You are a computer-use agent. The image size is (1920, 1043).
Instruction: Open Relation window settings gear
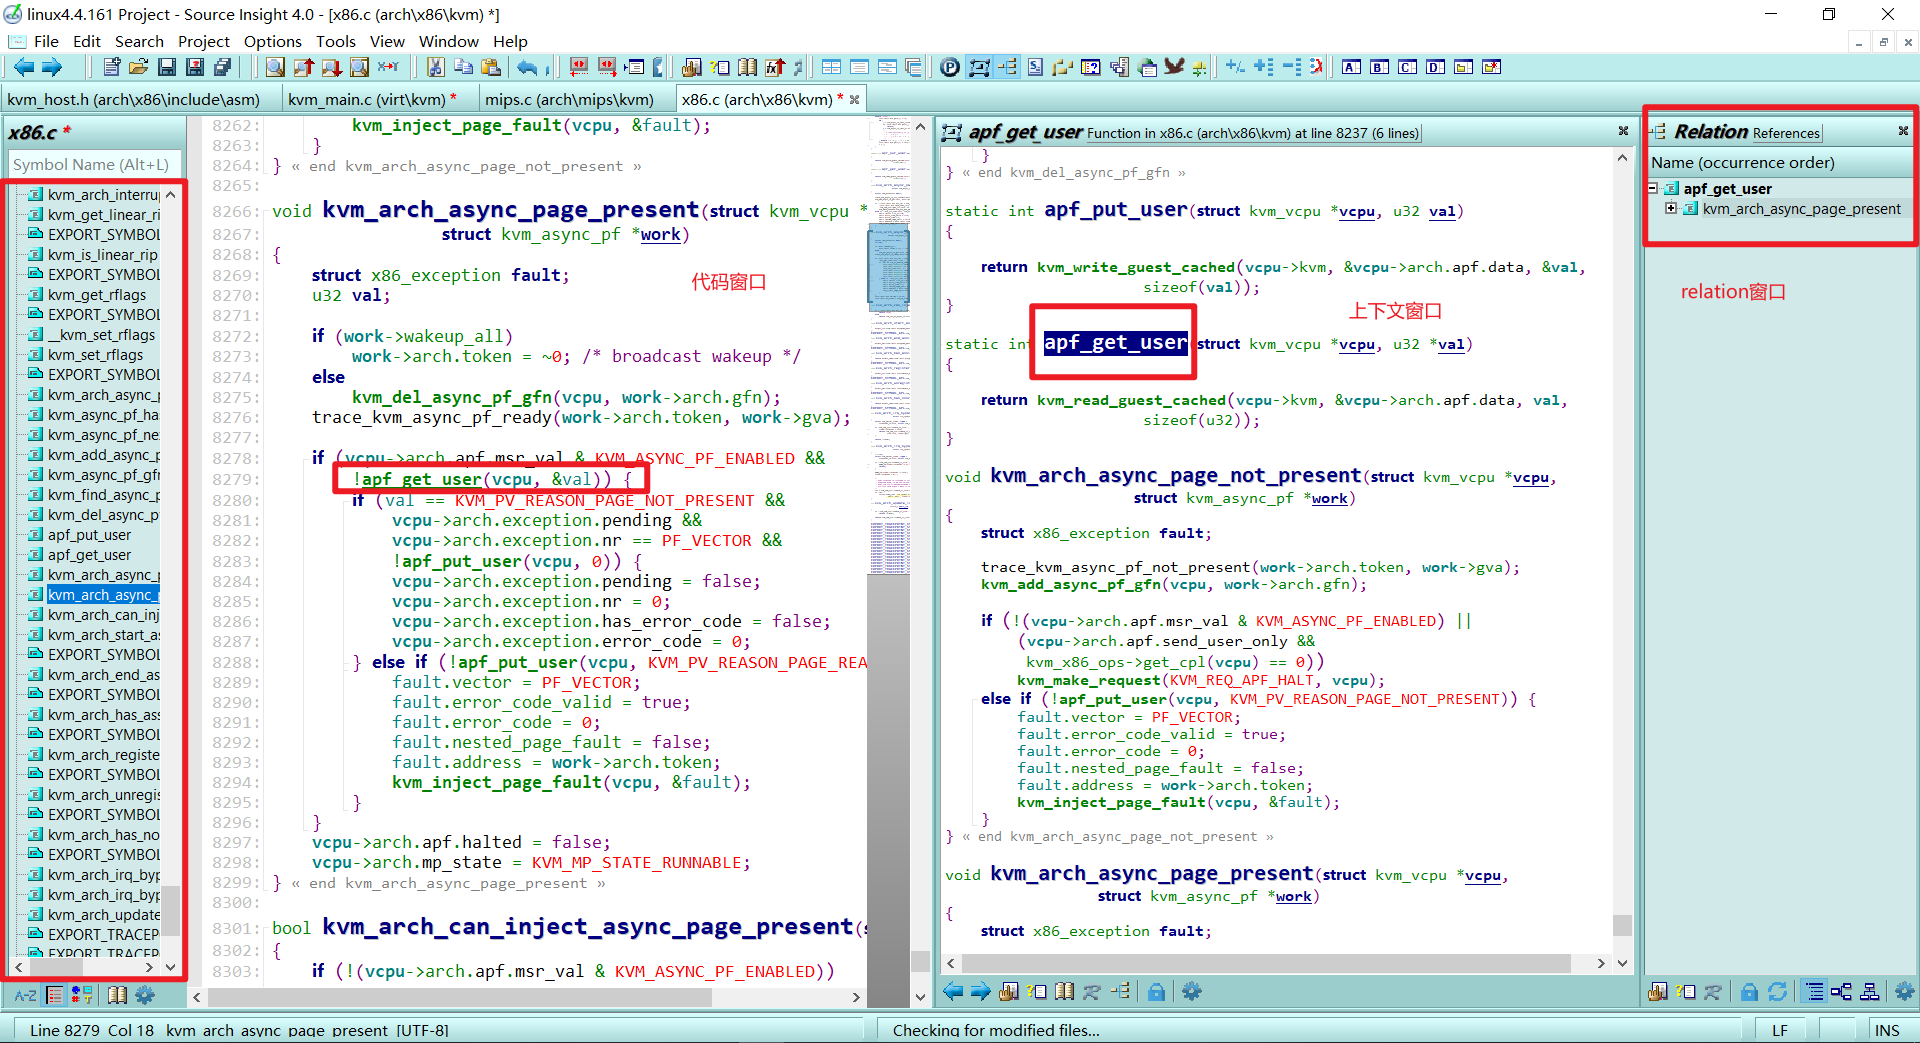coord(1904,992)
